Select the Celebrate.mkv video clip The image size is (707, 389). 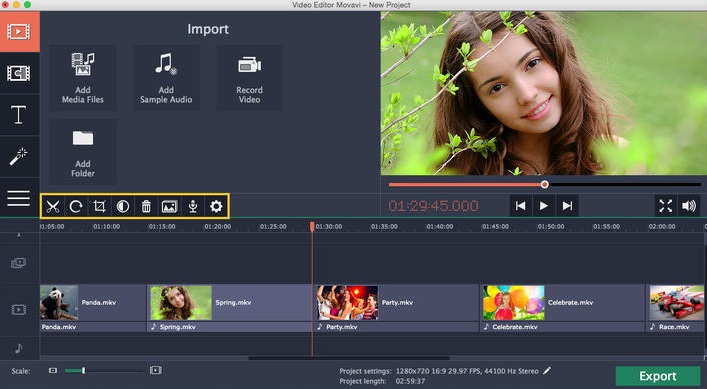pyautogui.click(x=563, y=302)
